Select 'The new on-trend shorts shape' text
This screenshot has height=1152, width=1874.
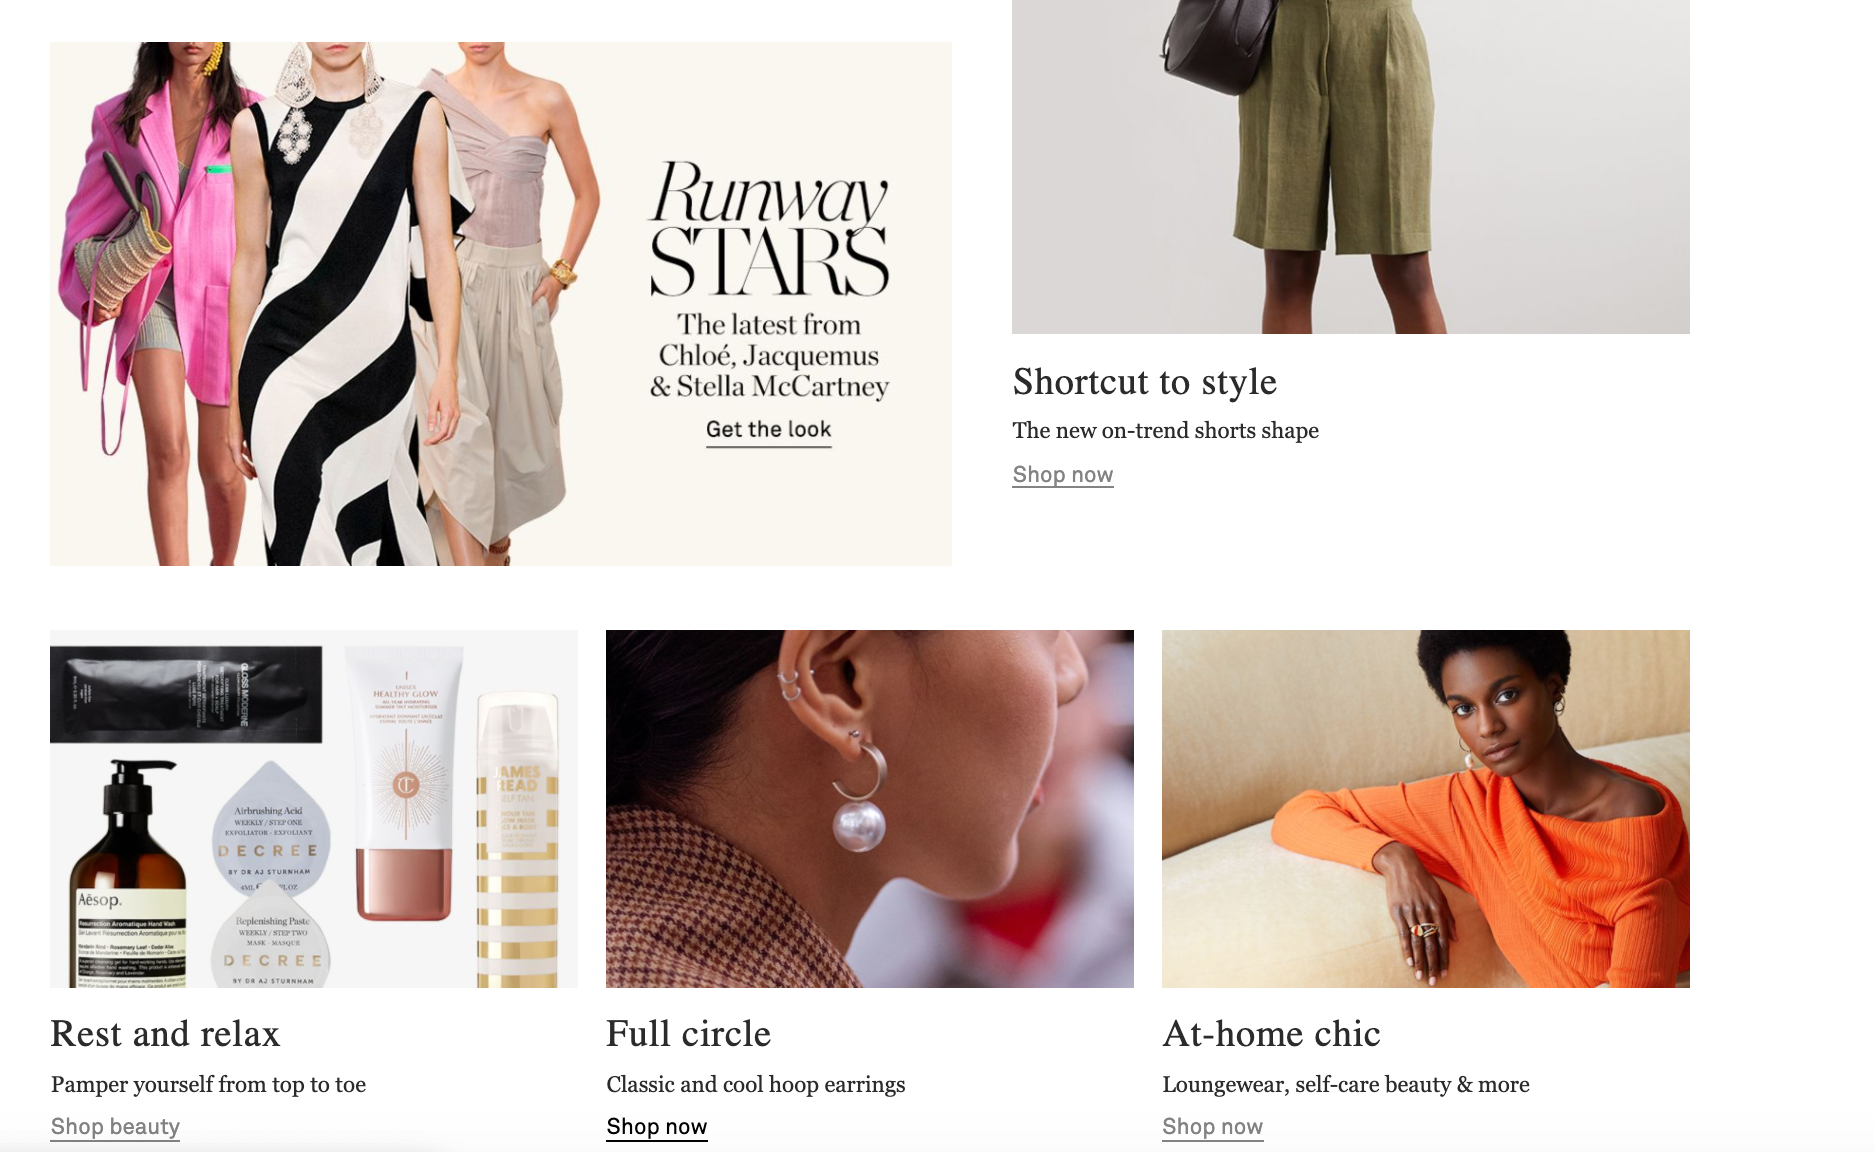1166,431
